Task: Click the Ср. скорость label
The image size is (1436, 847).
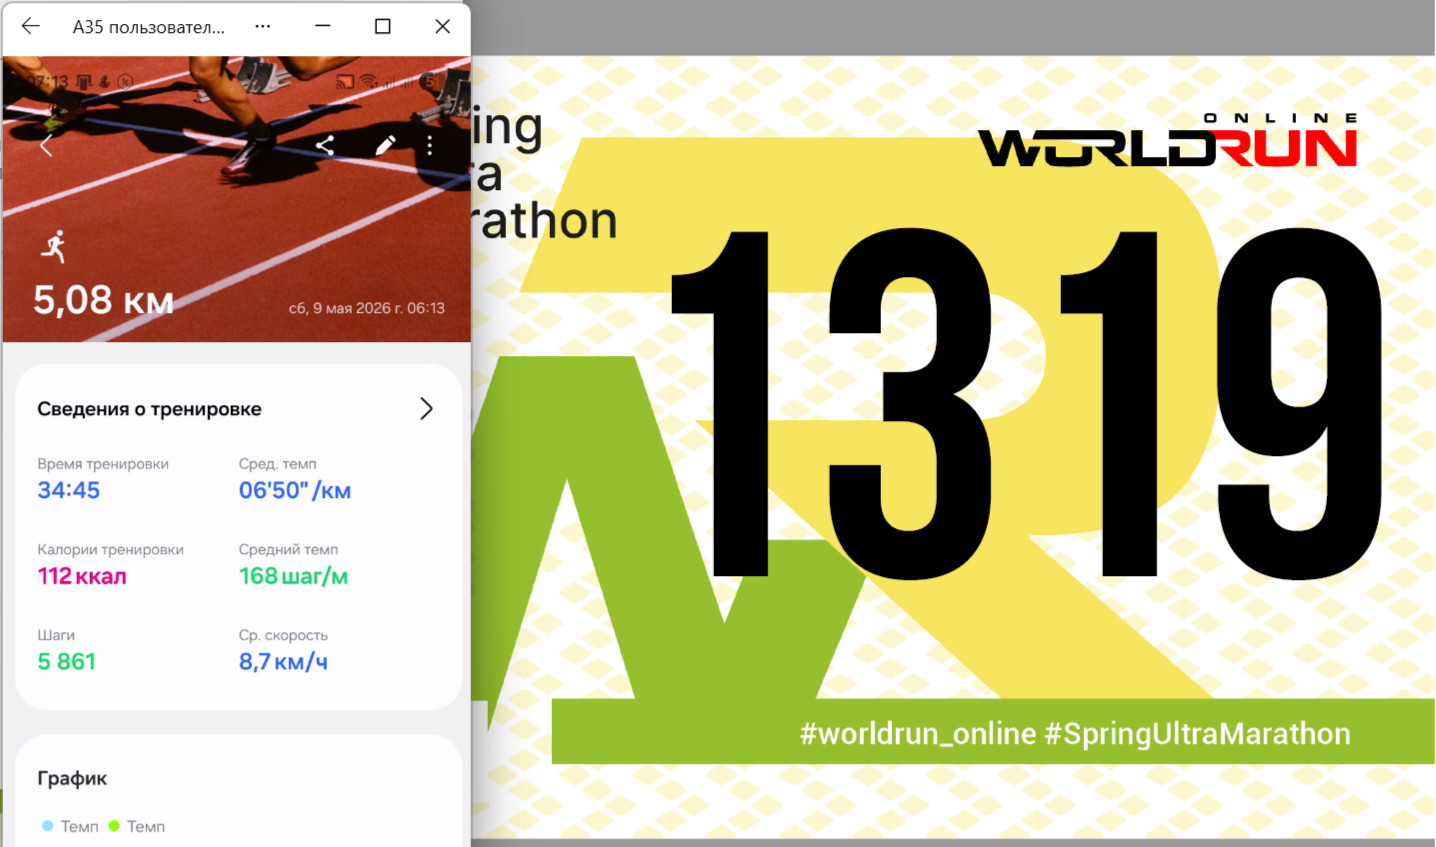Action: pos(283,635)
